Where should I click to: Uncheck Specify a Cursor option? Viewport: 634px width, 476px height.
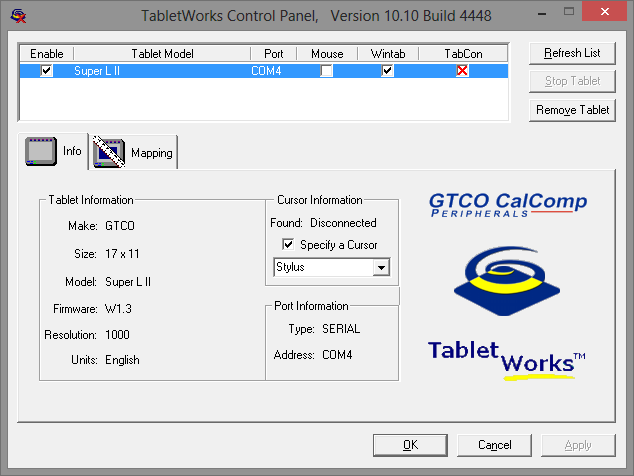tap(288, 245)
